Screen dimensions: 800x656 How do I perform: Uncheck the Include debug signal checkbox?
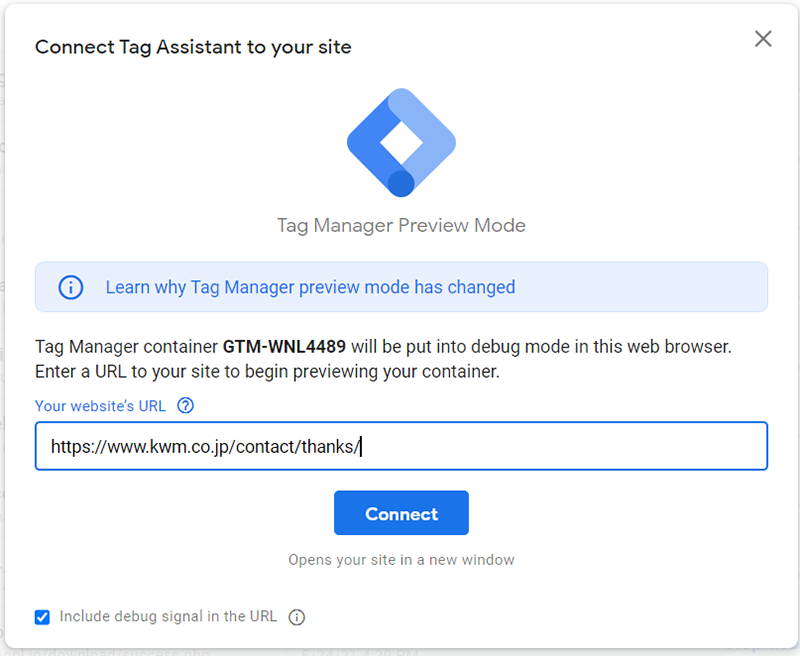(x=42, y=617)
